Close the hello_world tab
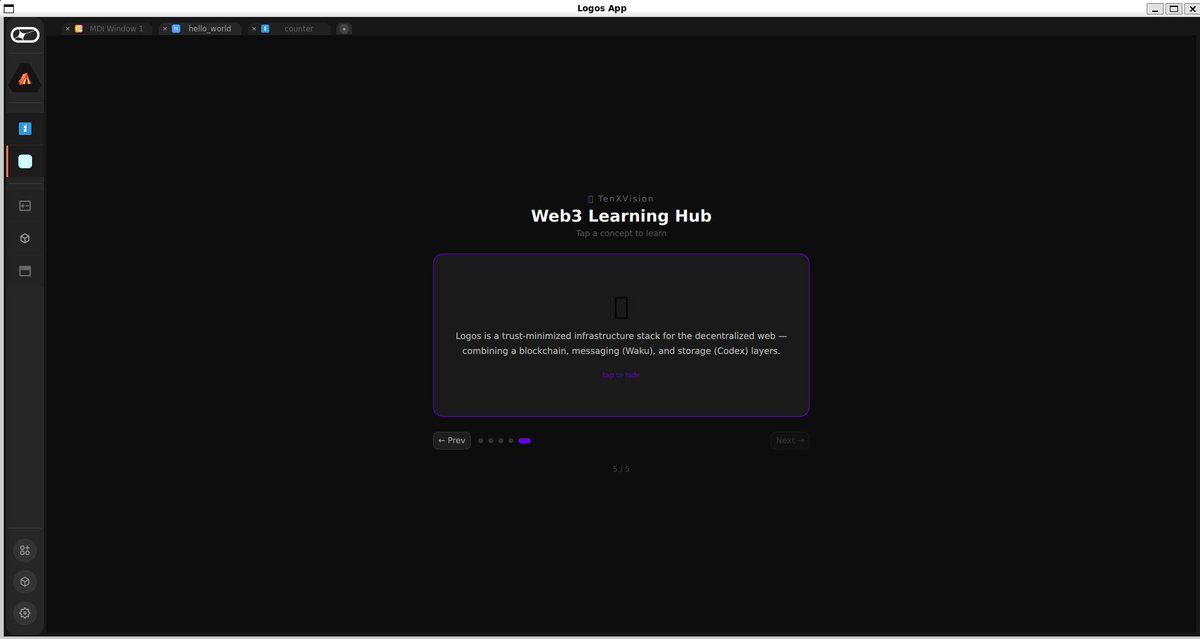 click(164, 29)
